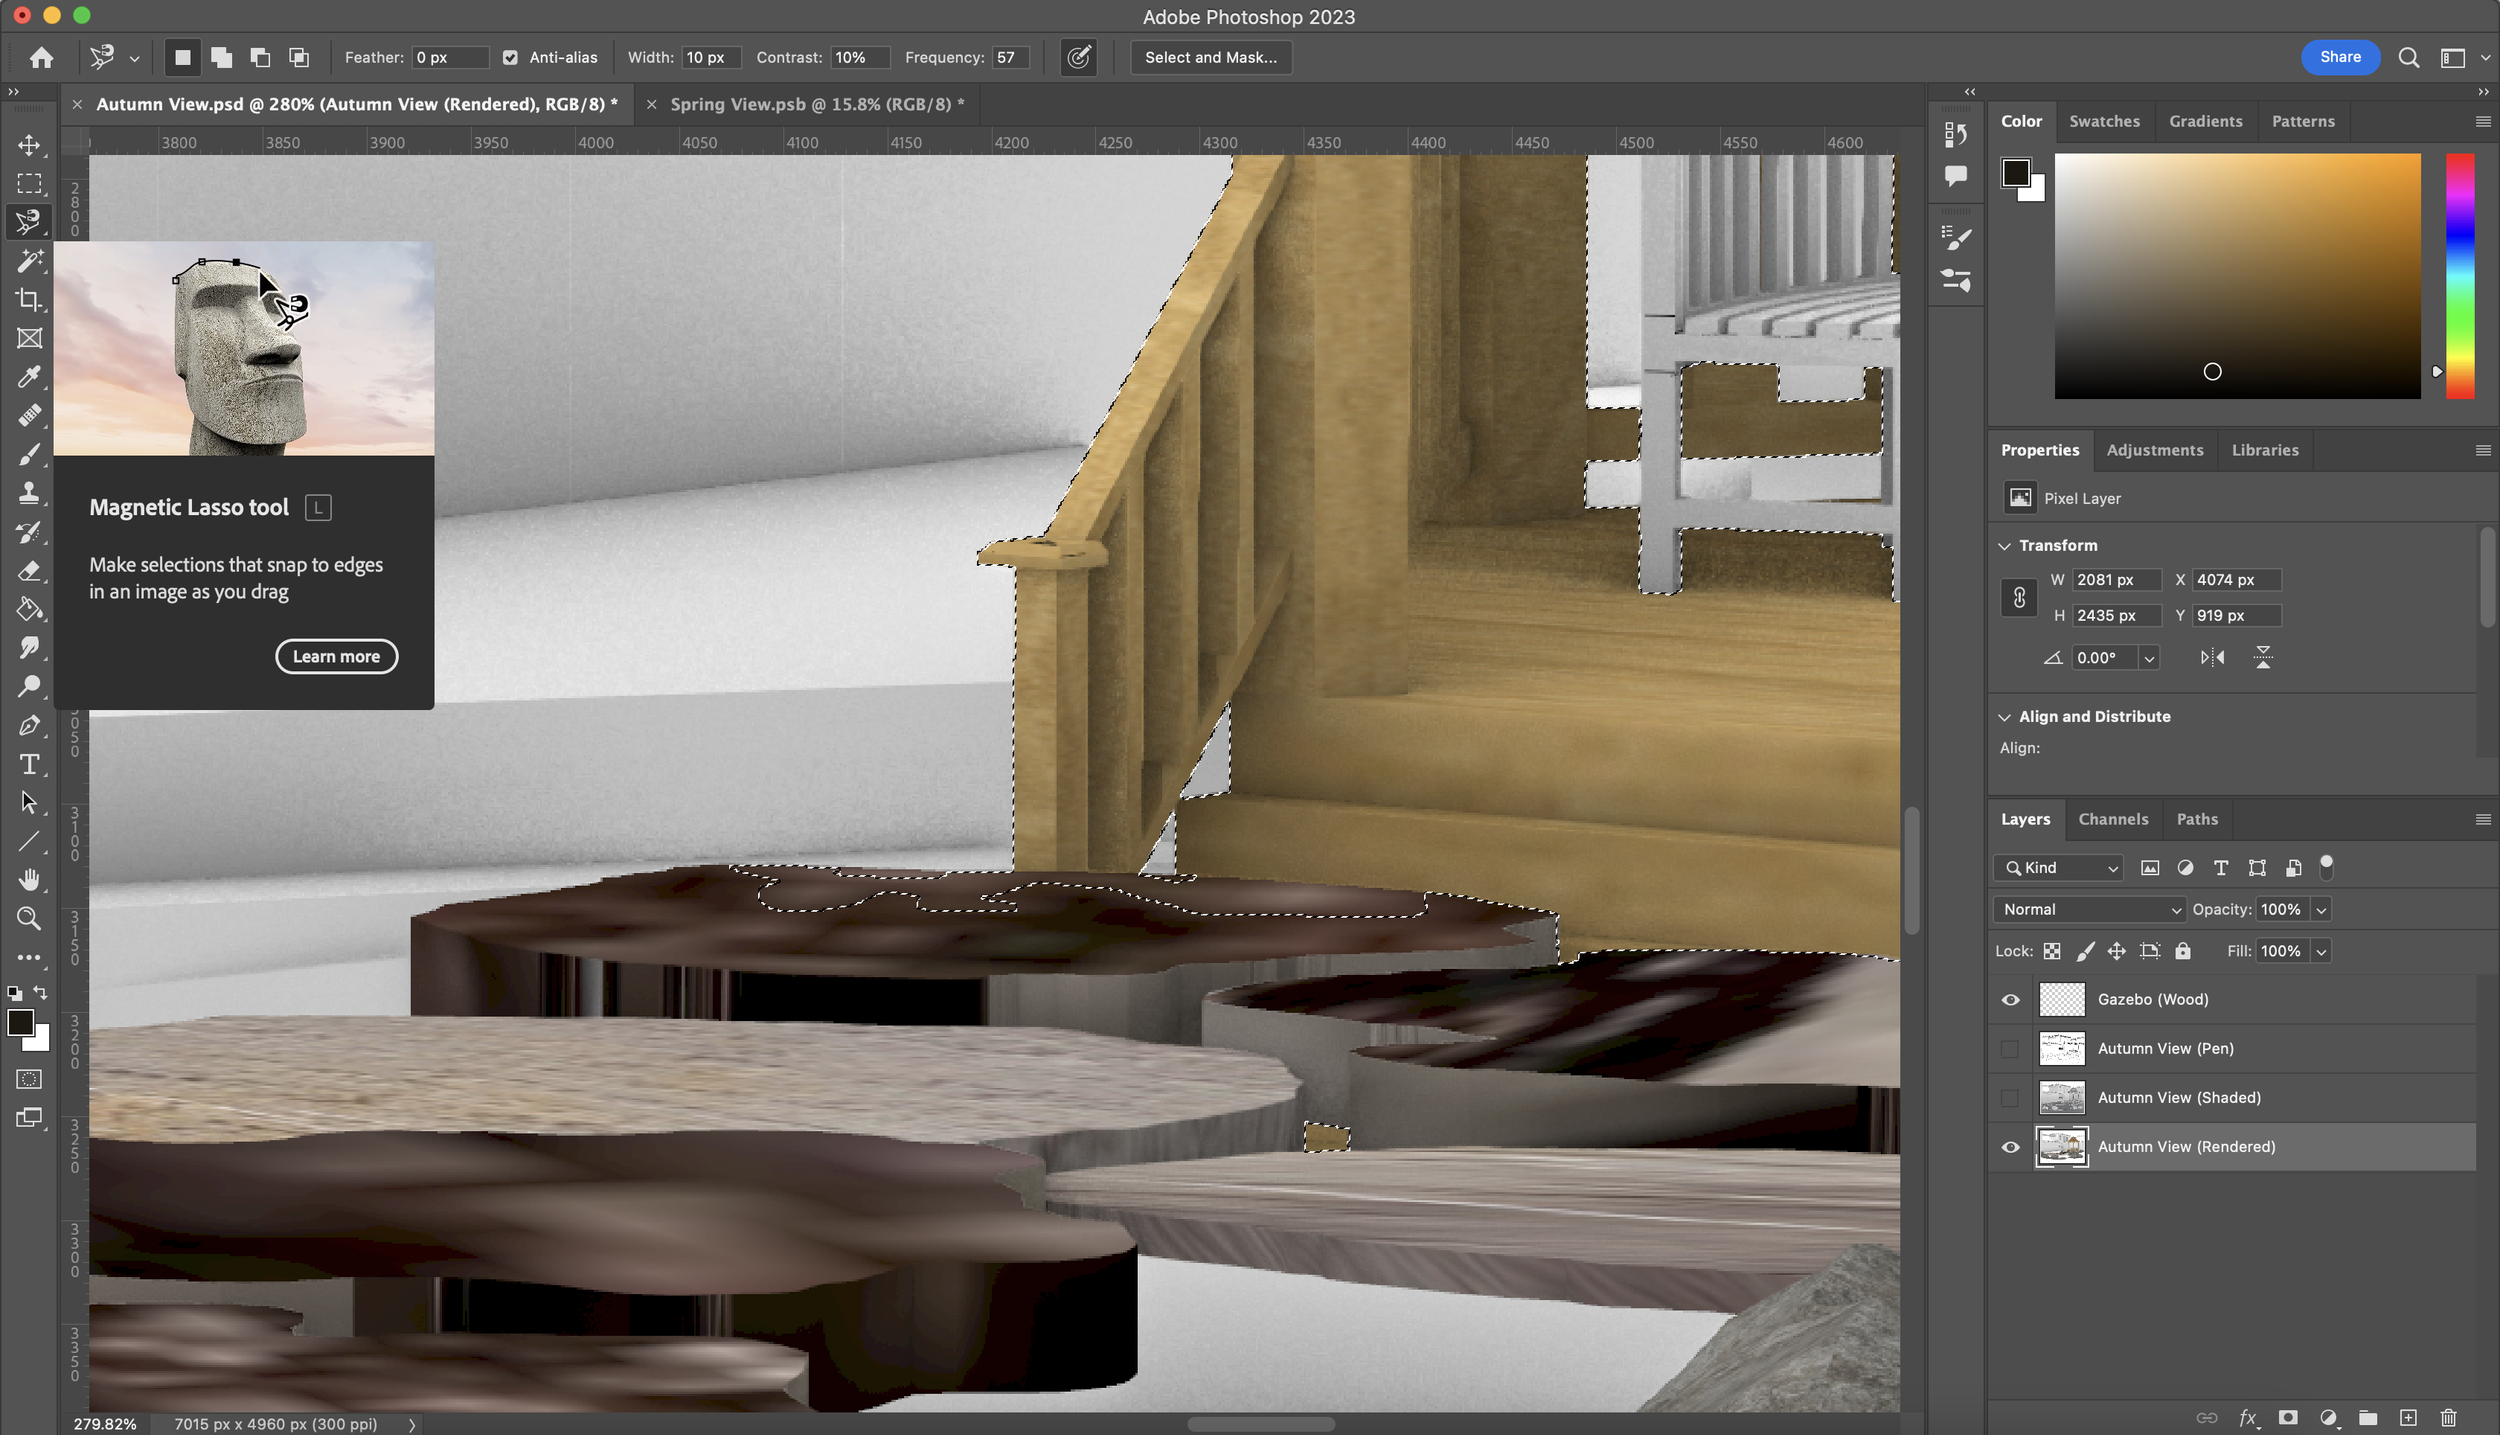Image resolution: width=2500 pixels, height=1435 pixels.
Task: Select the Path Selection tool
Action: tap(29, 803)
